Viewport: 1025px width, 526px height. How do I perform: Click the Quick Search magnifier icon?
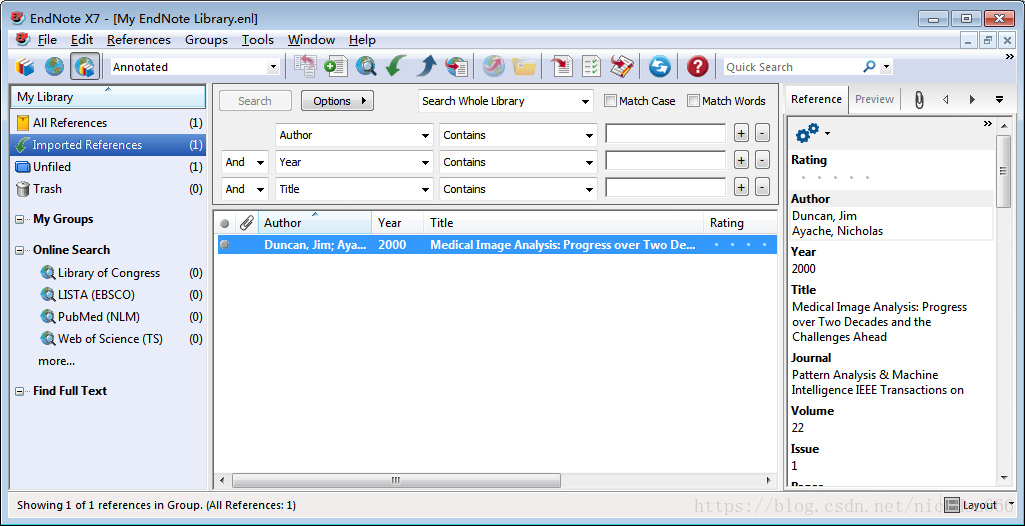869,67
